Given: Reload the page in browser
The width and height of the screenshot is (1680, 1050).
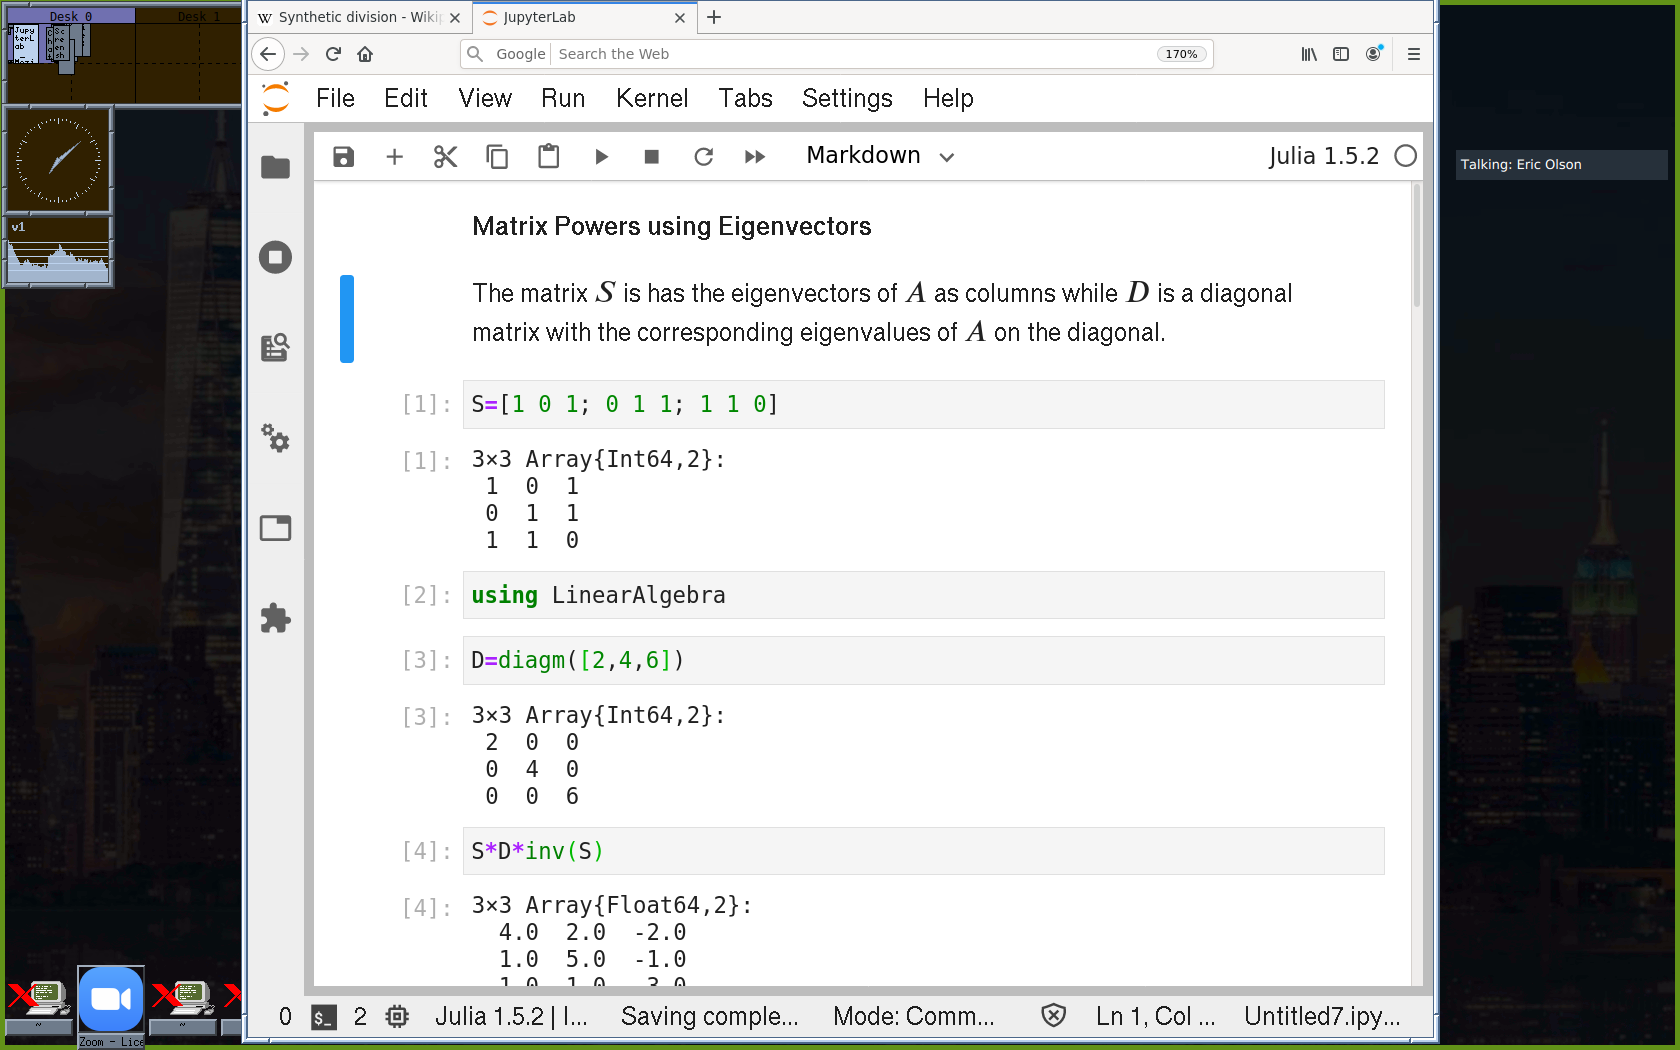Looking at the screenshot, I should [333, 54].
